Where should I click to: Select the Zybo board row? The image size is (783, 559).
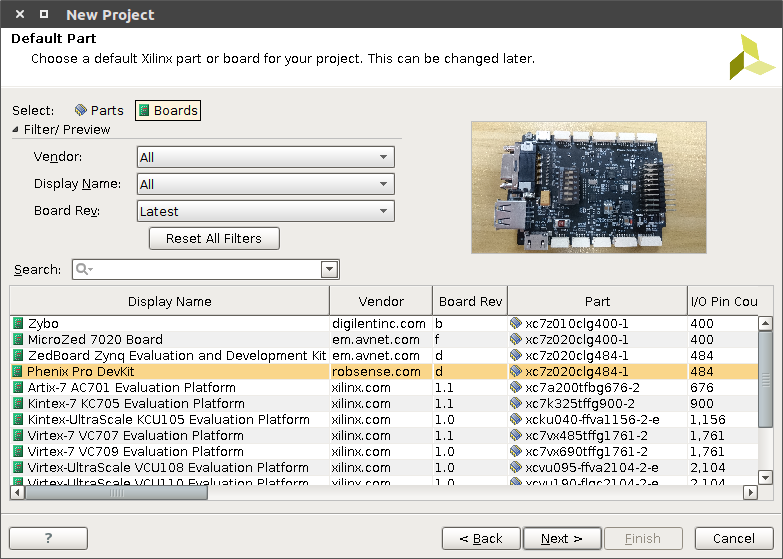pos(384,324)
